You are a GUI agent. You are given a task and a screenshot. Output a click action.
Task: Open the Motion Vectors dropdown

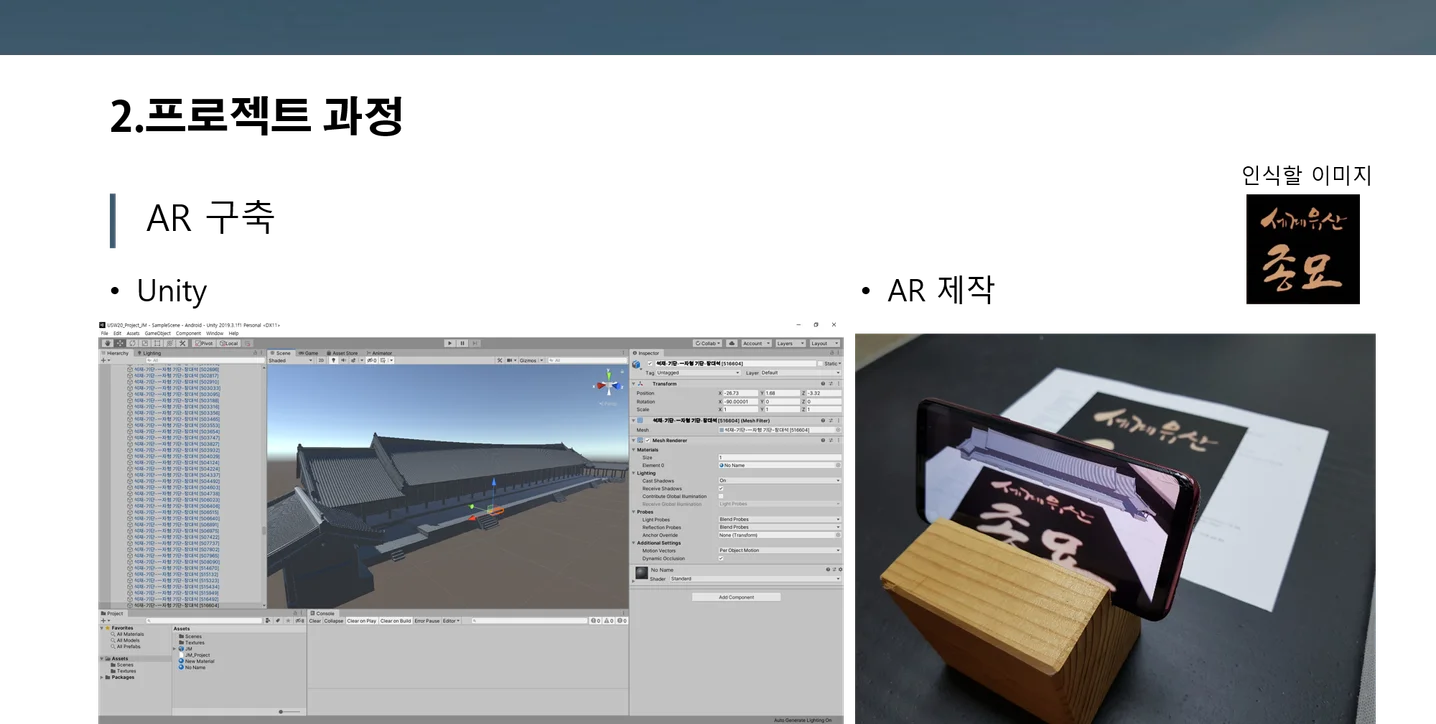tap(780, 551)
